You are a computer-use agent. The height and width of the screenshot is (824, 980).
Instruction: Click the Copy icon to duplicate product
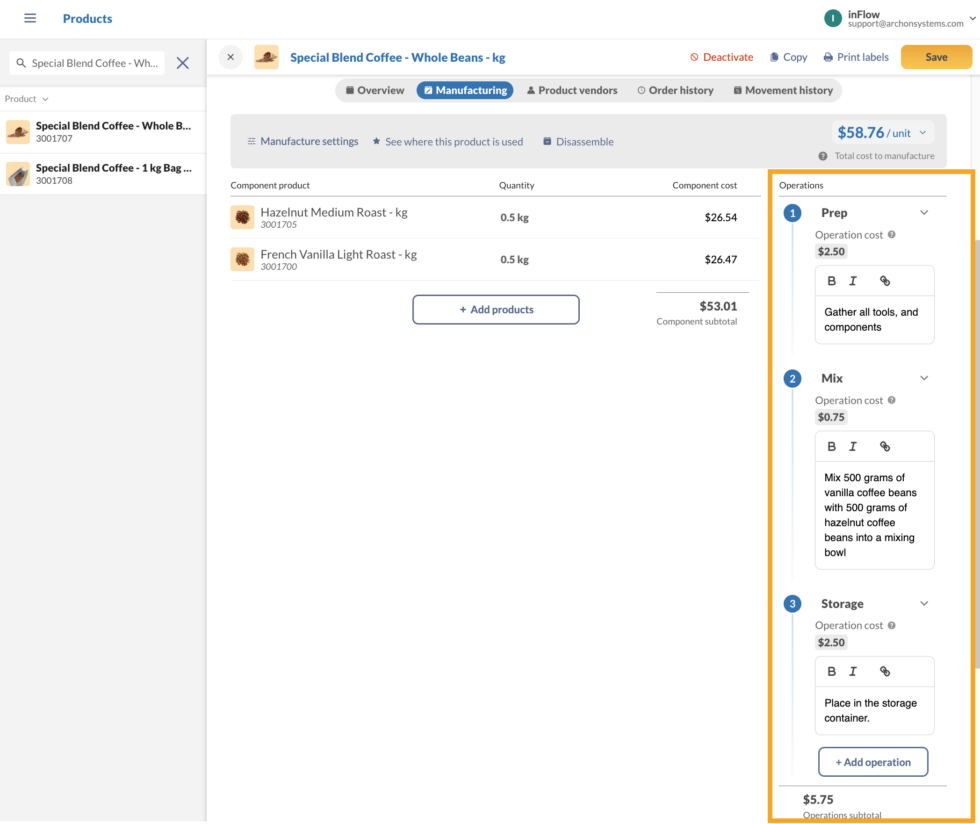click(788, 57)
